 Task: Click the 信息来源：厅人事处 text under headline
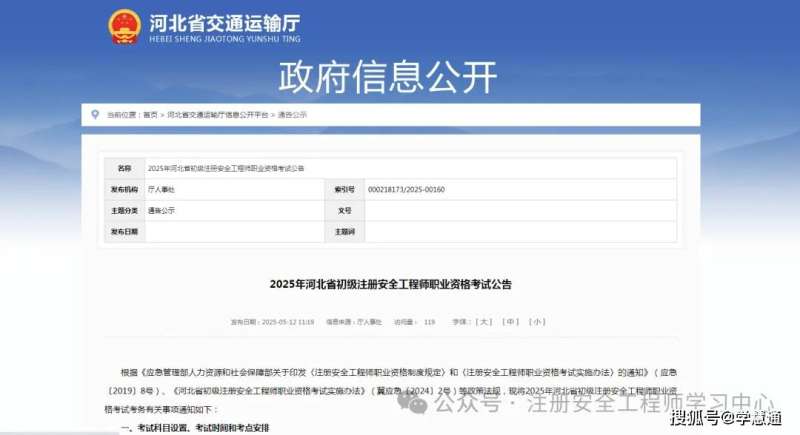pyautogui.click(x=354, y=322)
